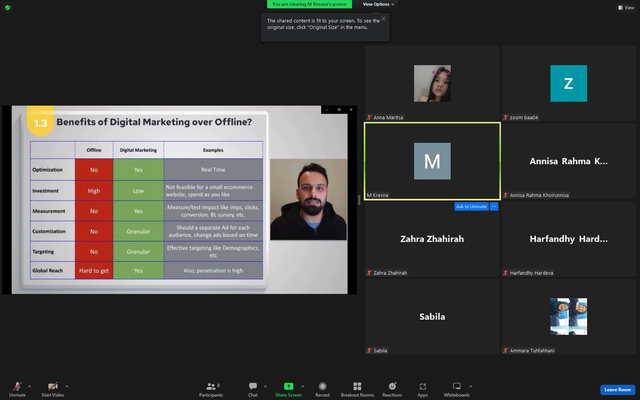640x400 pixels.
Task: Open video options arrow next to Start Video
Action: (67, 386)
